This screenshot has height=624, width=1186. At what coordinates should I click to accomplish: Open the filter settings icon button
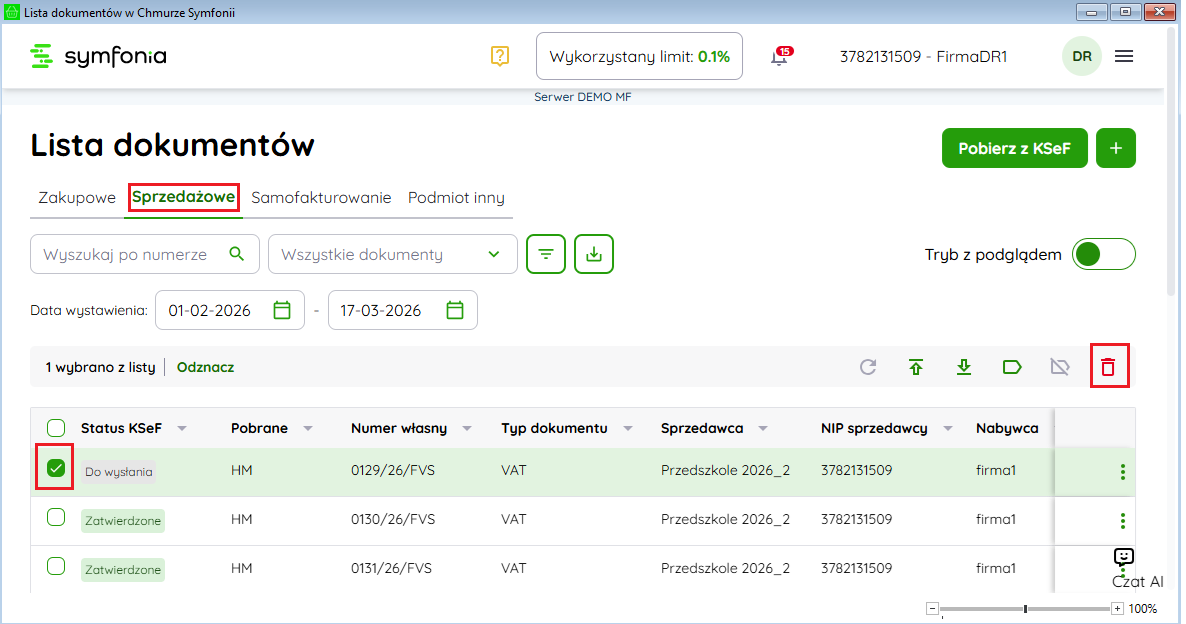click(546, 254)
